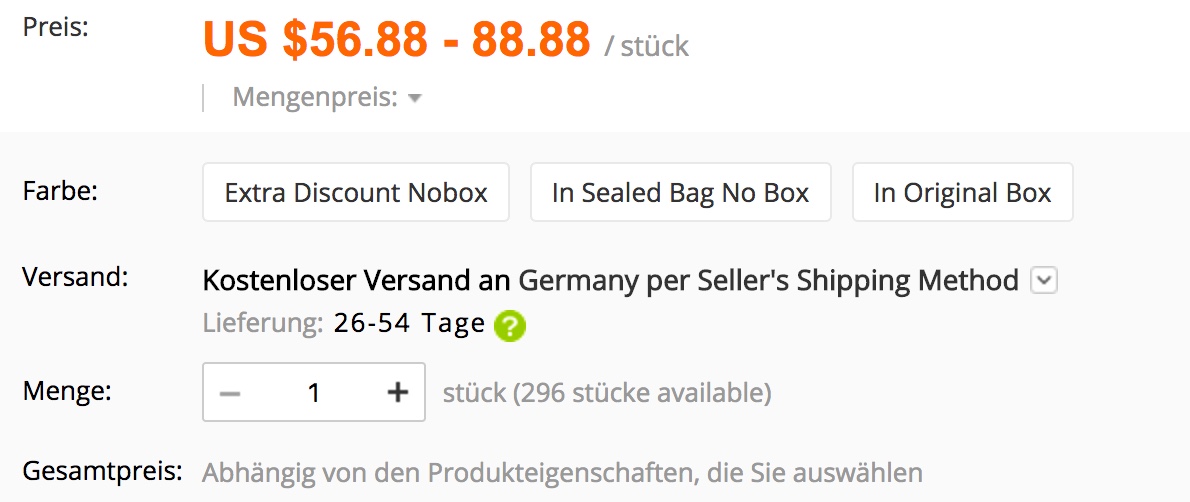1190x502 pixels.
Task: Select the Extra Discount Nobox option
Action: 356,193
